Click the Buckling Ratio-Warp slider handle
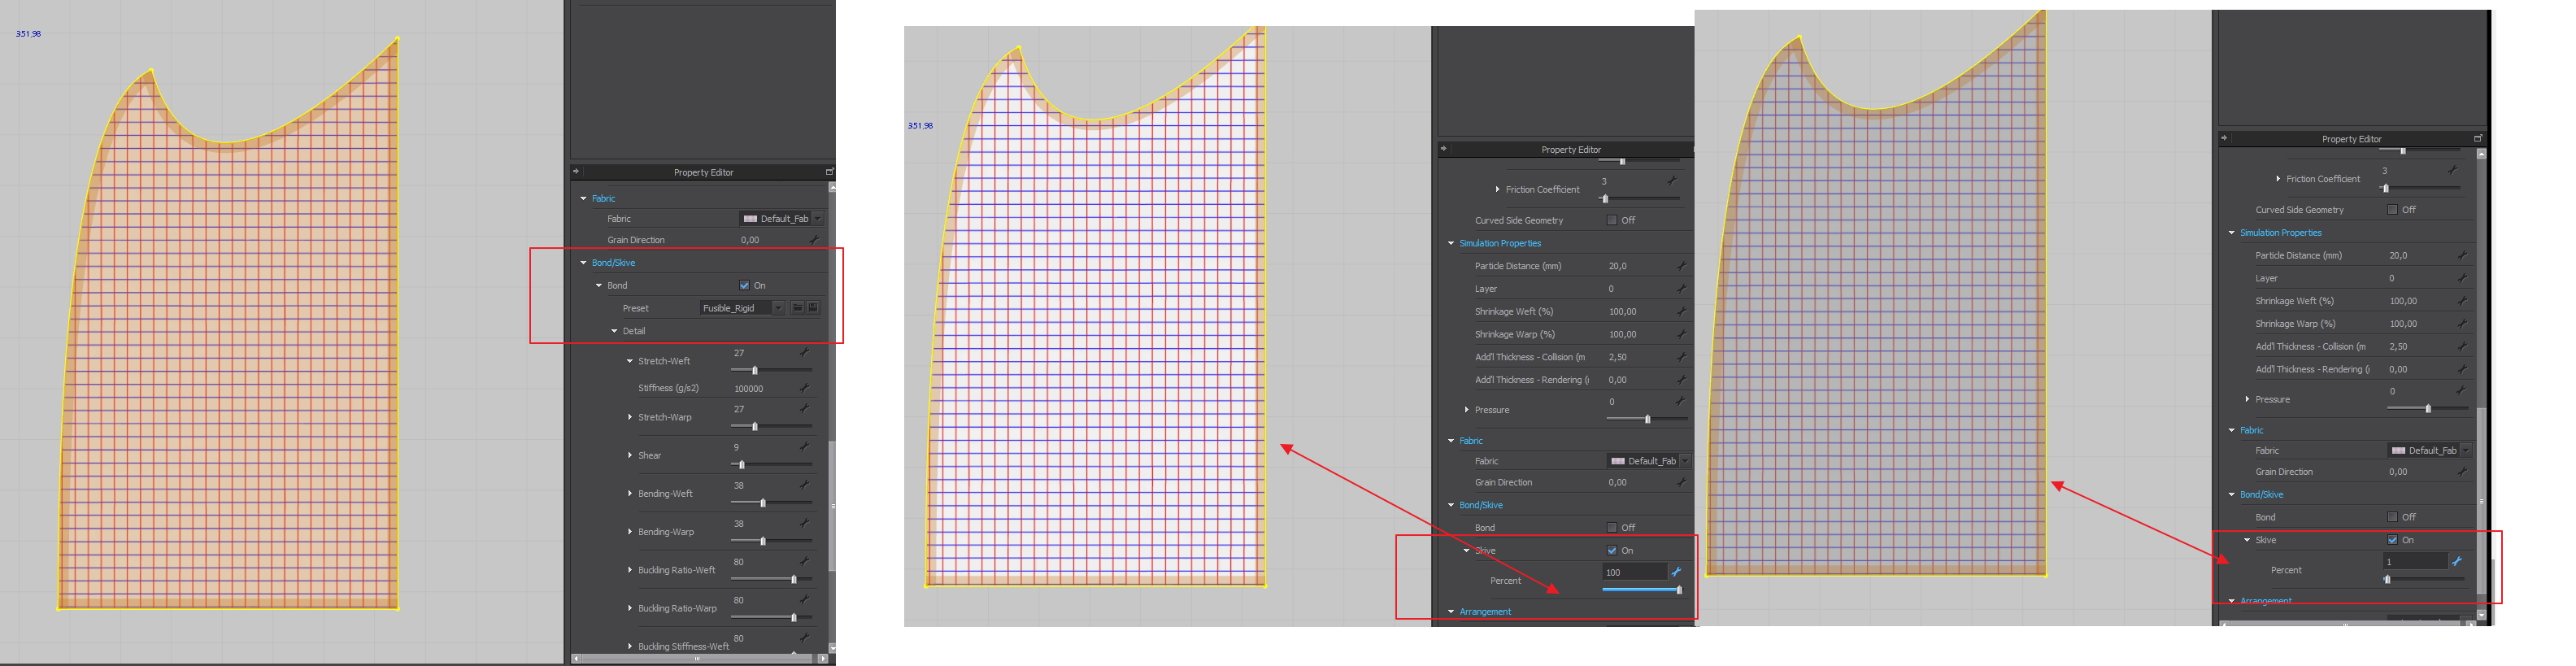Screen dimensions: 2576x666 [794, 617]
